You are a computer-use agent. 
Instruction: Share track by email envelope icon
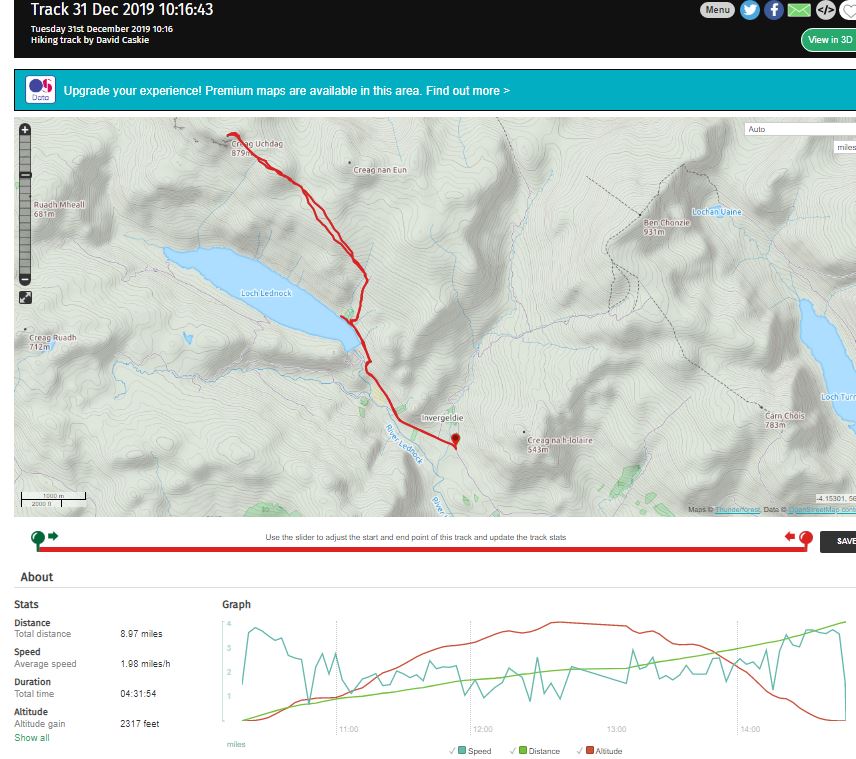click(799, 10)
